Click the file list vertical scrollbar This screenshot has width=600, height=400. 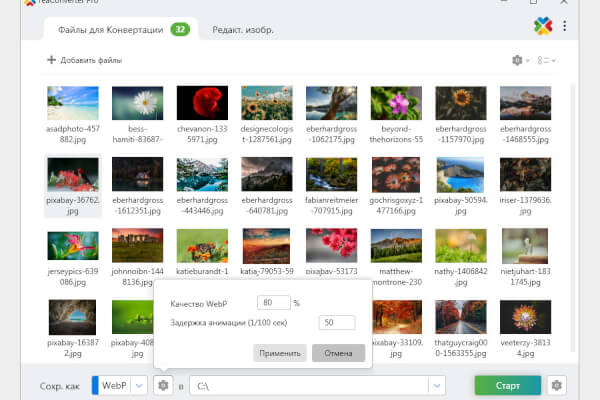point(571,200)
